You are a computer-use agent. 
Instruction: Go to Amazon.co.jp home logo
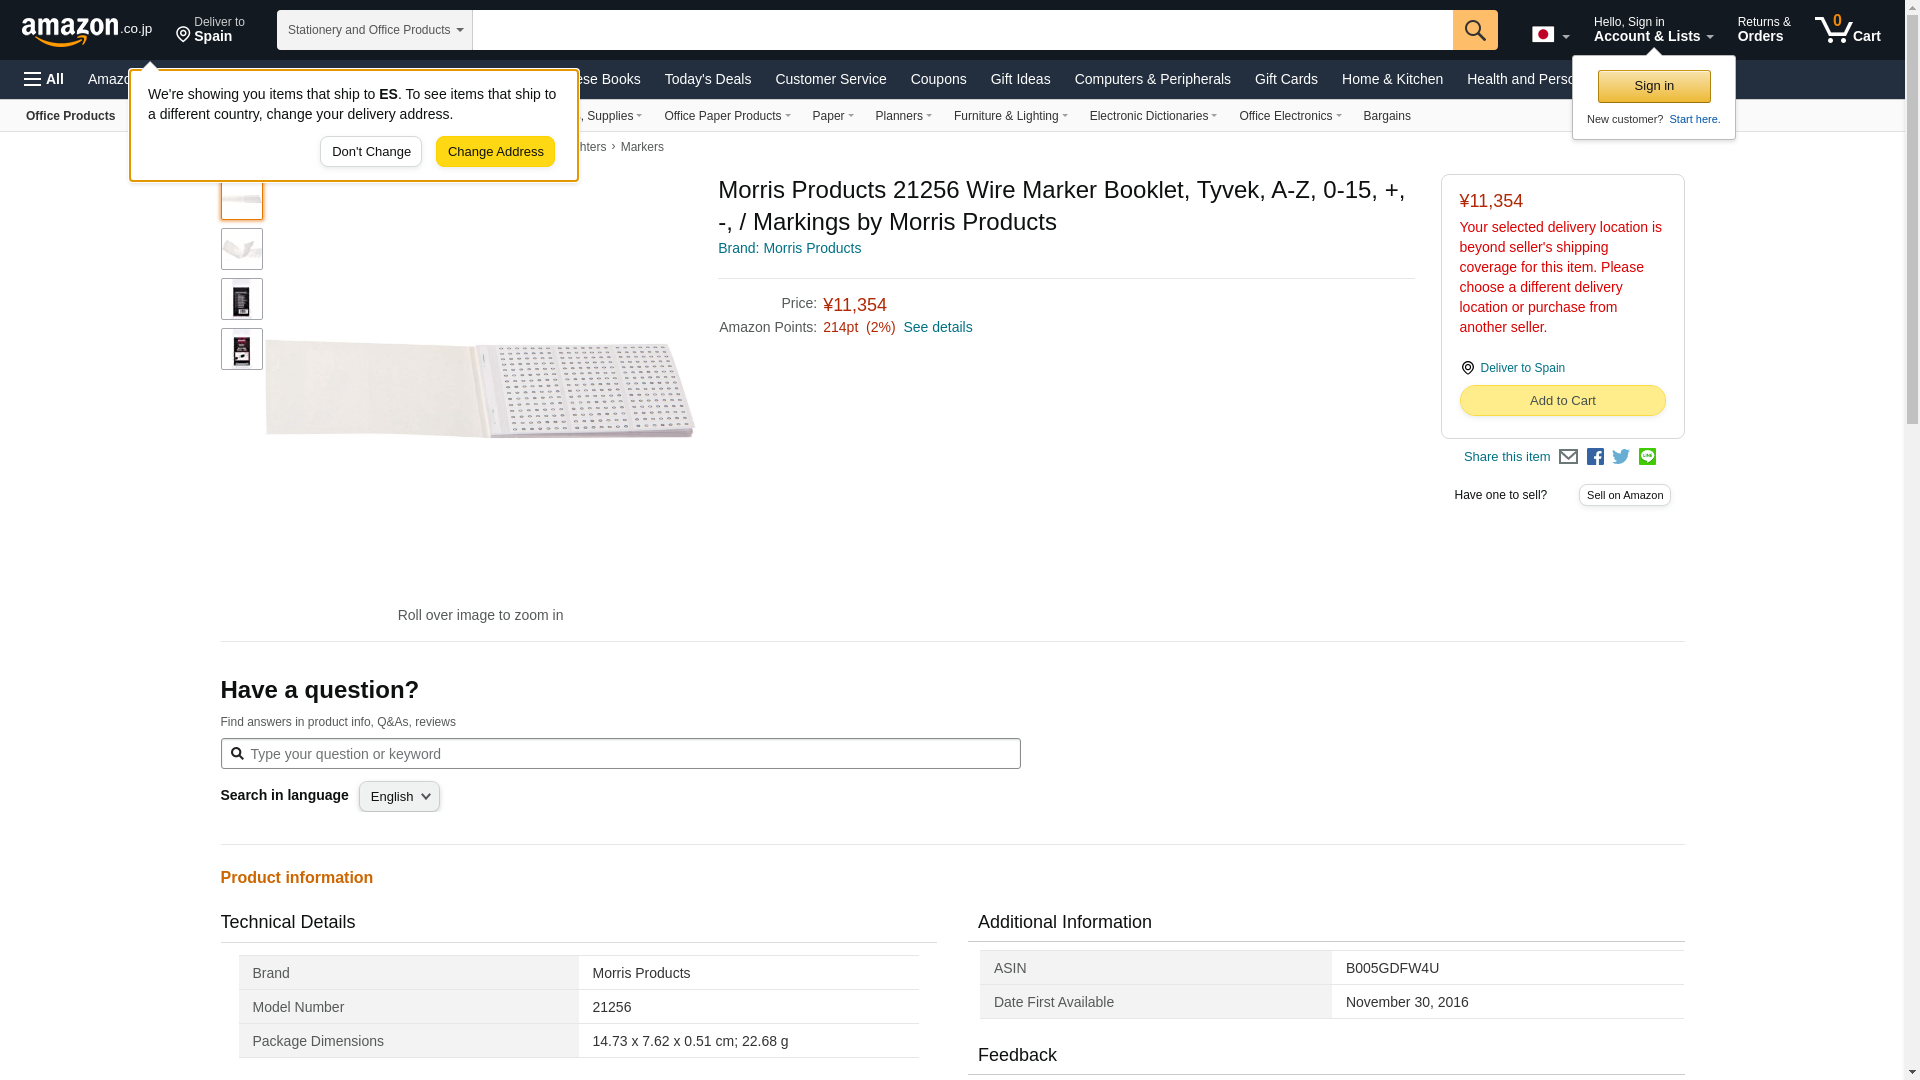pos(86,31)
